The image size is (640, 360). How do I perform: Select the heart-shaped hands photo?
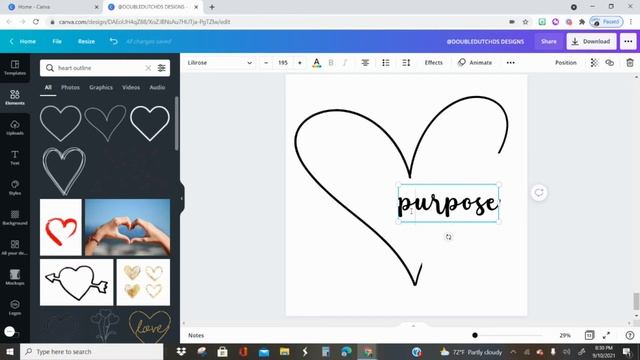point(127,227)
